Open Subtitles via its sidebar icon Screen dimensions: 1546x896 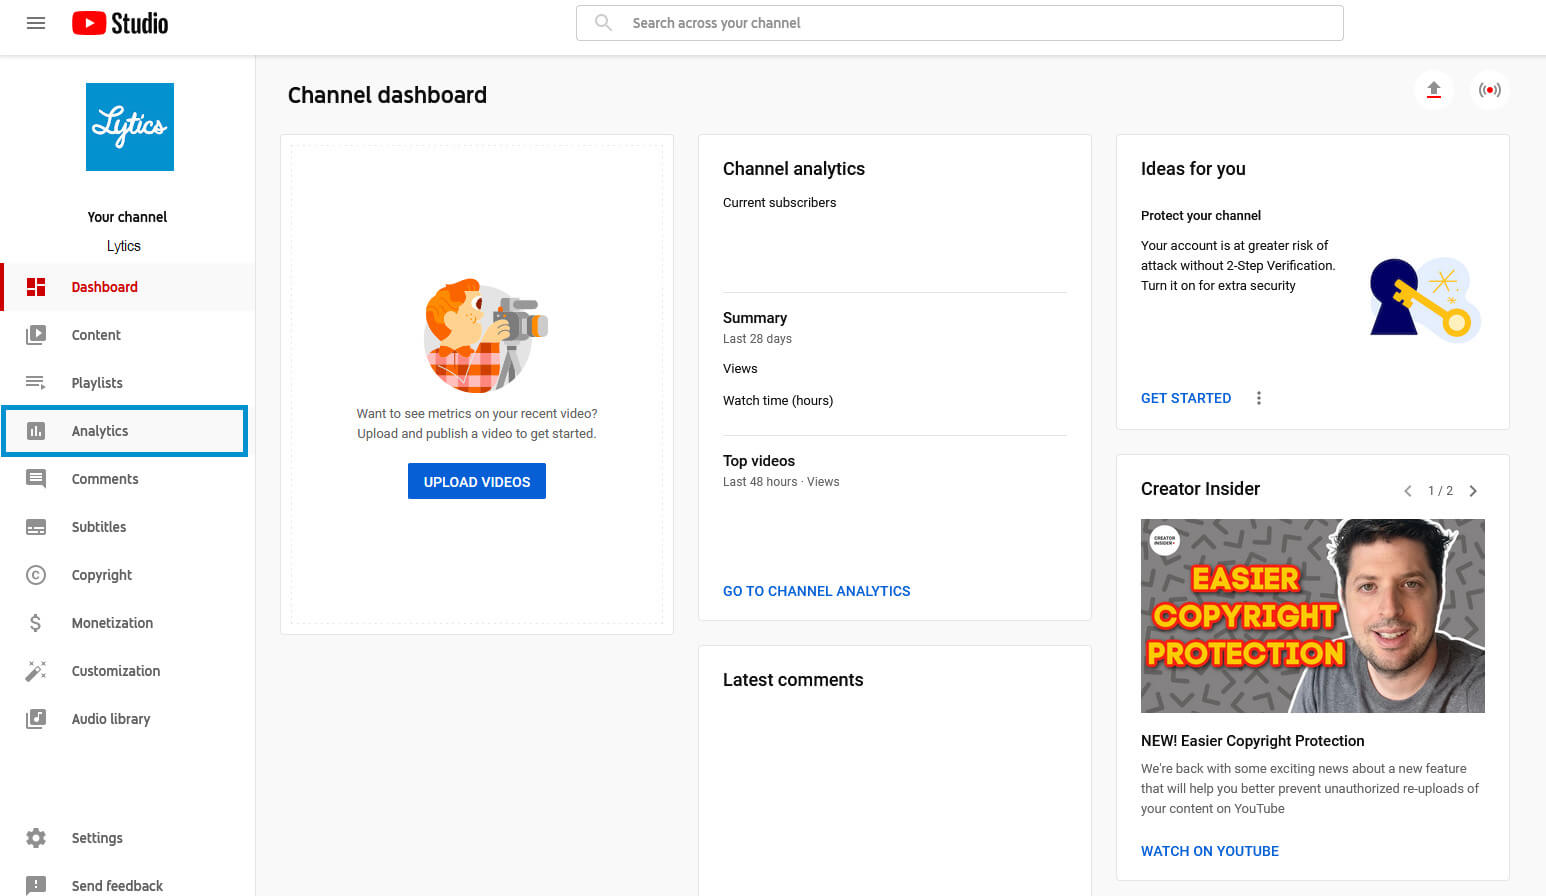pos(36,527)
